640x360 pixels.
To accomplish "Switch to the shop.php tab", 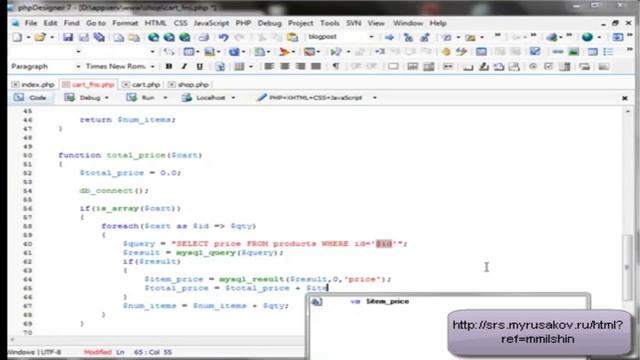I will [x=189, y=84].
